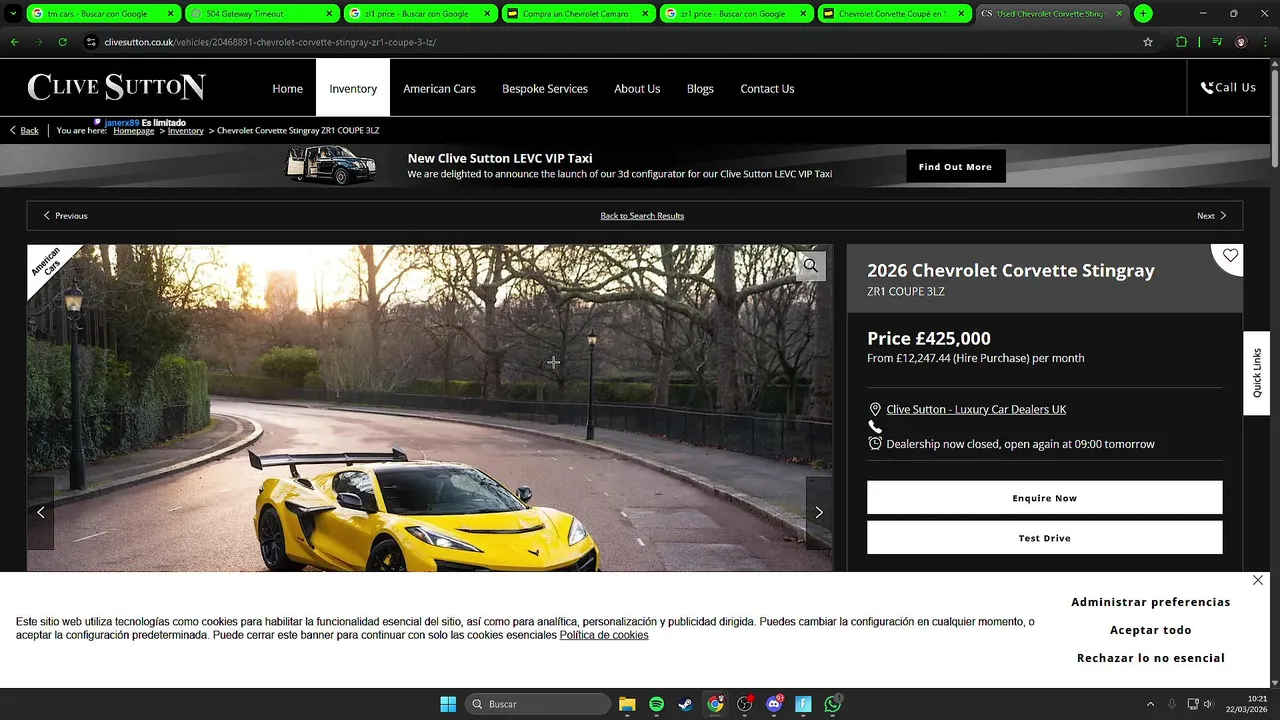Open File Explorer from the taskbar
Viewport: 1280px width, 720px height.
point(627,704)
